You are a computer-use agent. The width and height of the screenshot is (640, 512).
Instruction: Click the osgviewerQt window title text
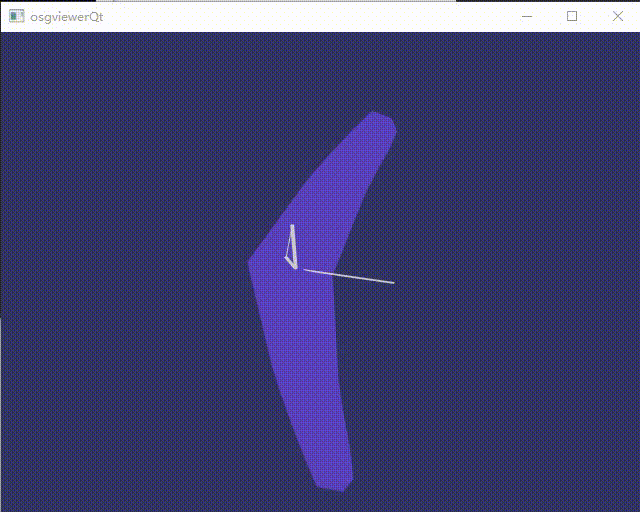tap(65, 17)
